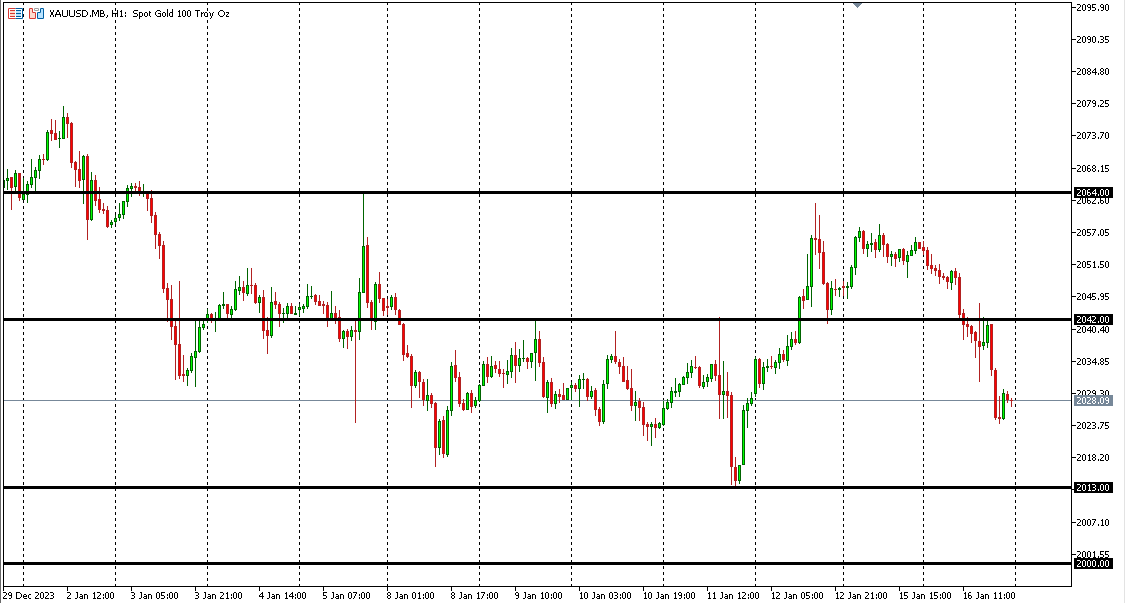The image size is (1125, 603).
Task: Select the horizontal line at 2064.00
Action: coord(500,192)
